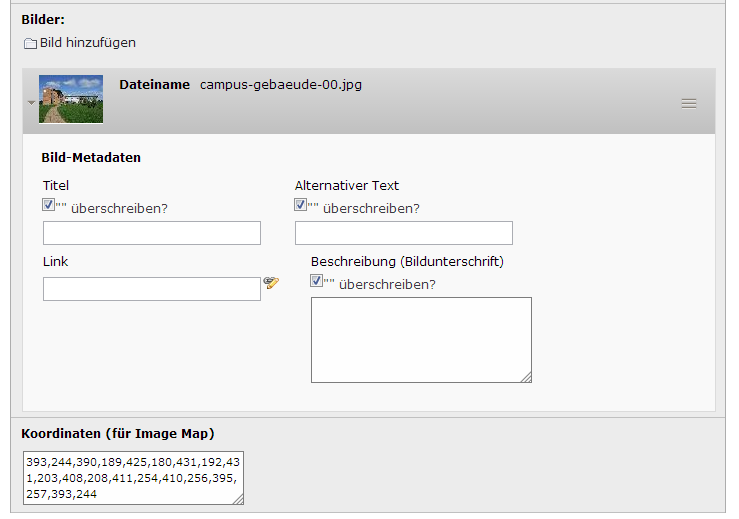This screenshot has height=519, width=739.
Task: Collapse the campus-gebaeude-00.jpg image record
Action: 31,102
